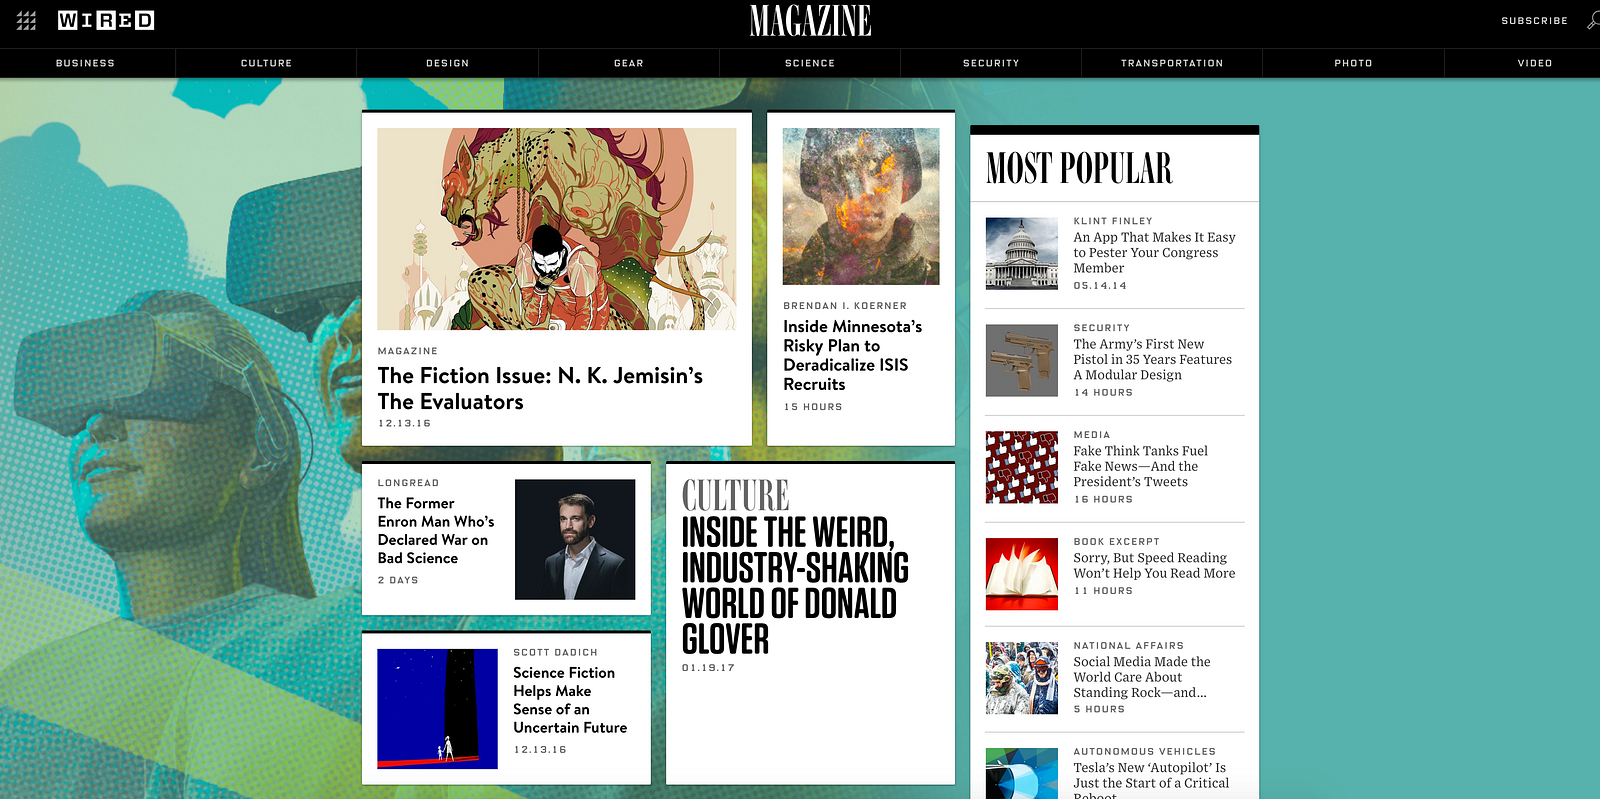Click the NATIONAL AFFAIRS label
Screen dimensions: 1600x799
tap(1129, 646)
